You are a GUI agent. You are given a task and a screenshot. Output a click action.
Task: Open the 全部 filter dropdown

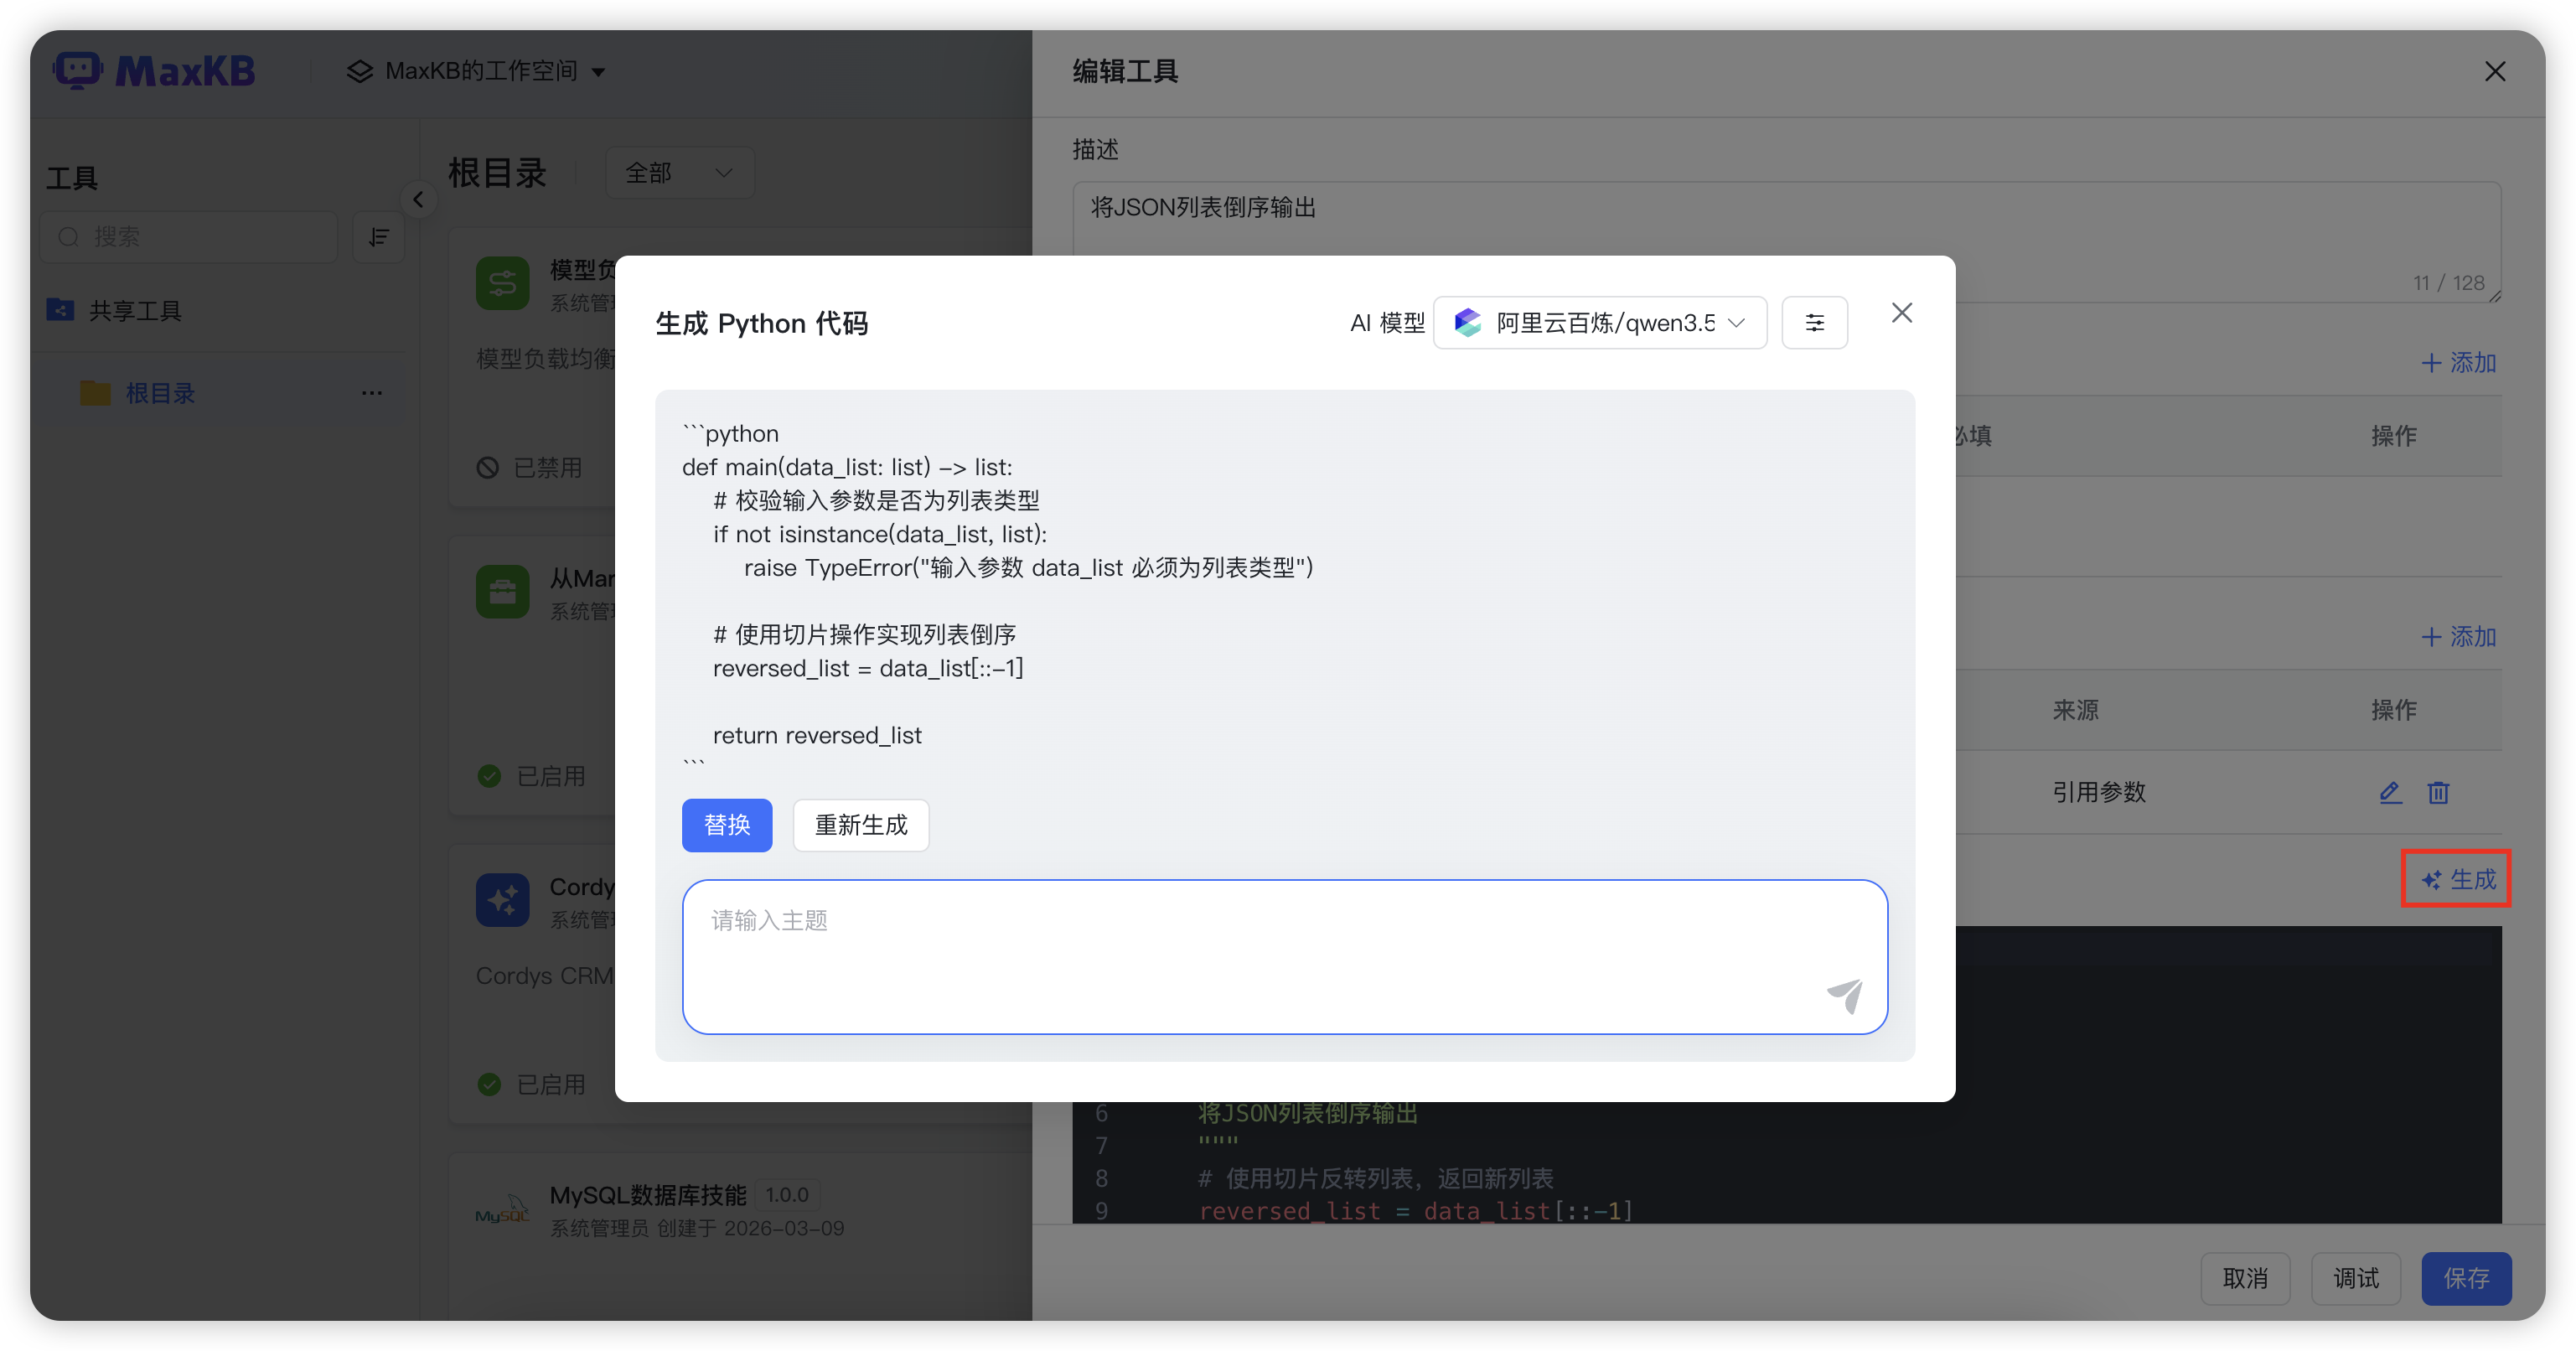679,172
